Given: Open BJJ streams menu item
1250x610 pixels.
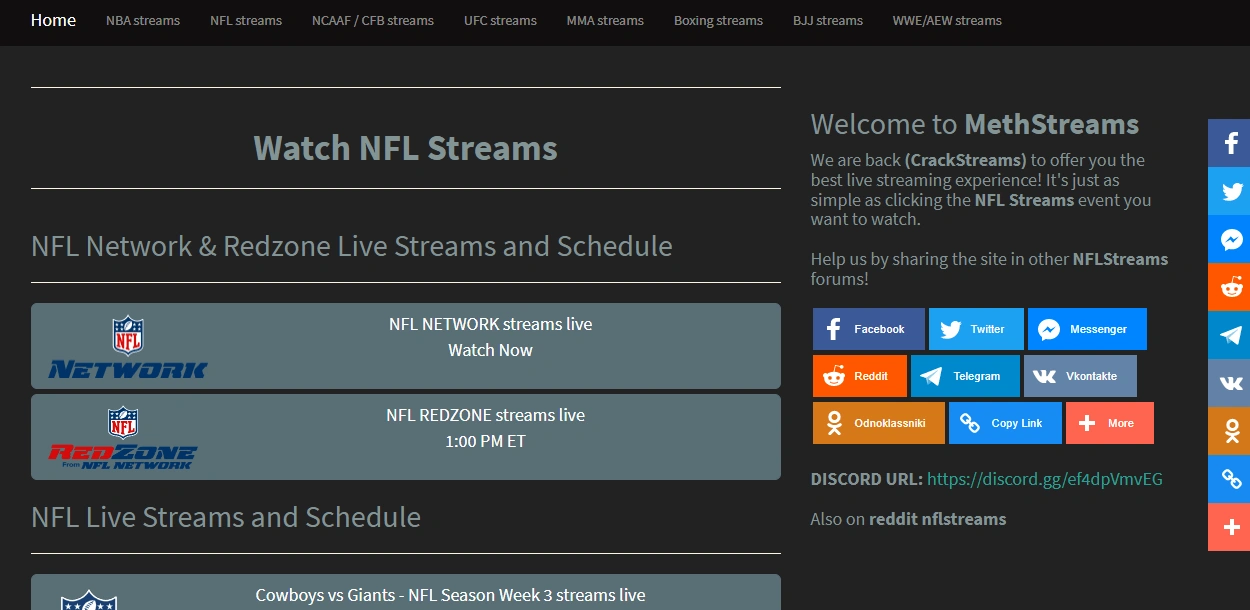Looking at the screenshot, I should tap(828, 20).
